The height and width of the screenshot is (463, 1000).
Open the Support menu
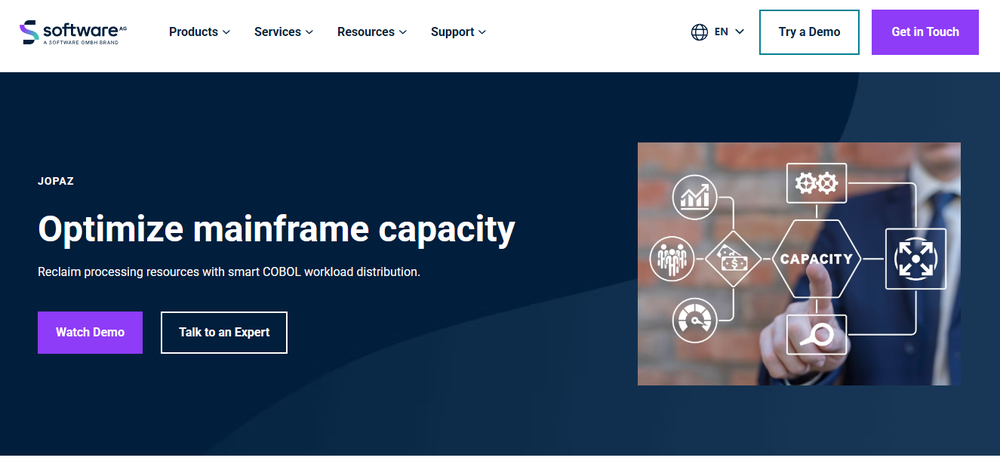coord(459,32)
